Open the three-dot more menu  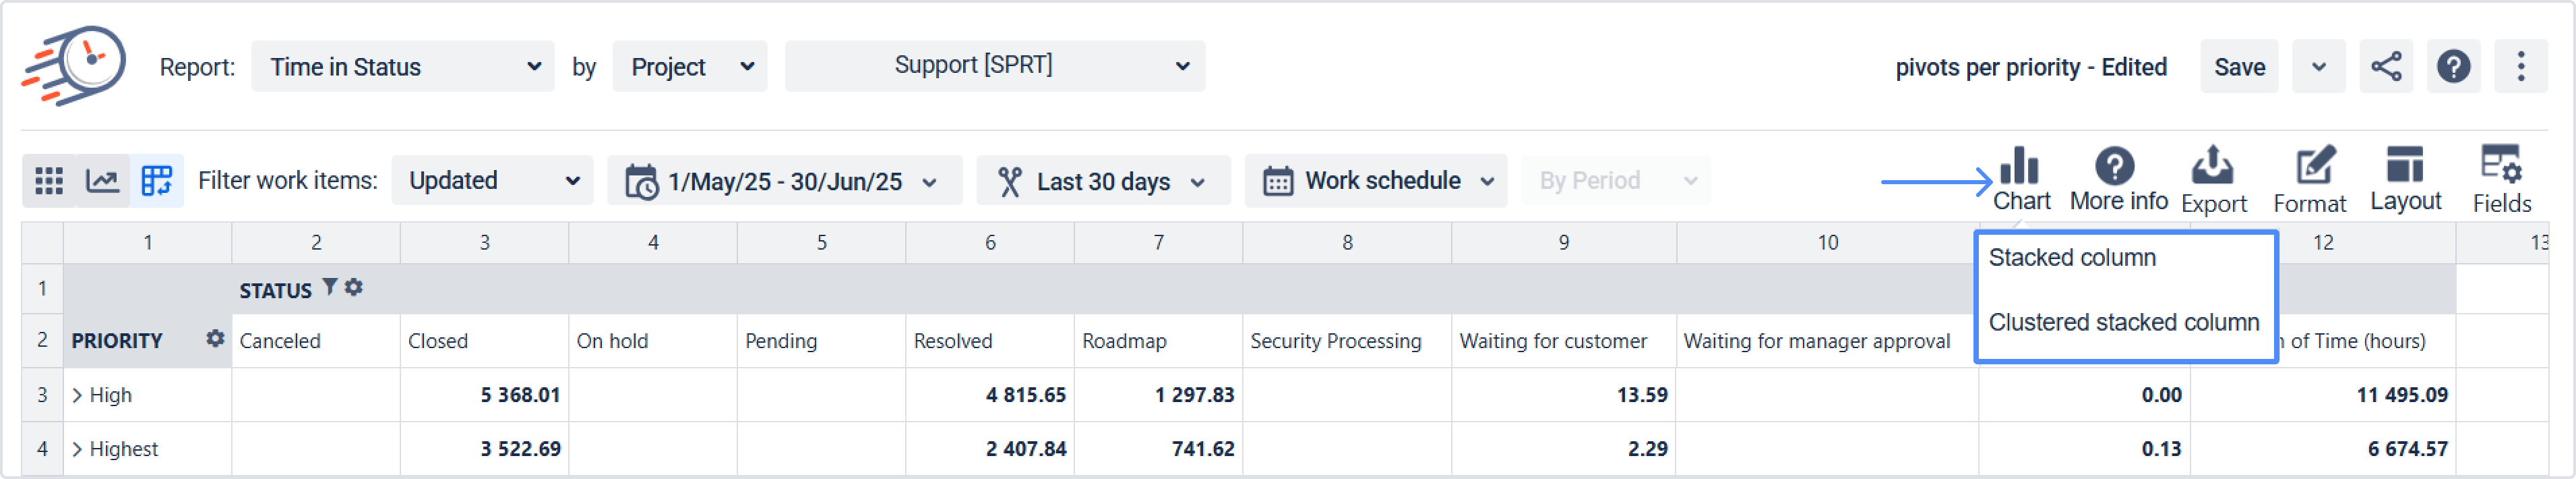point(2520,67)
